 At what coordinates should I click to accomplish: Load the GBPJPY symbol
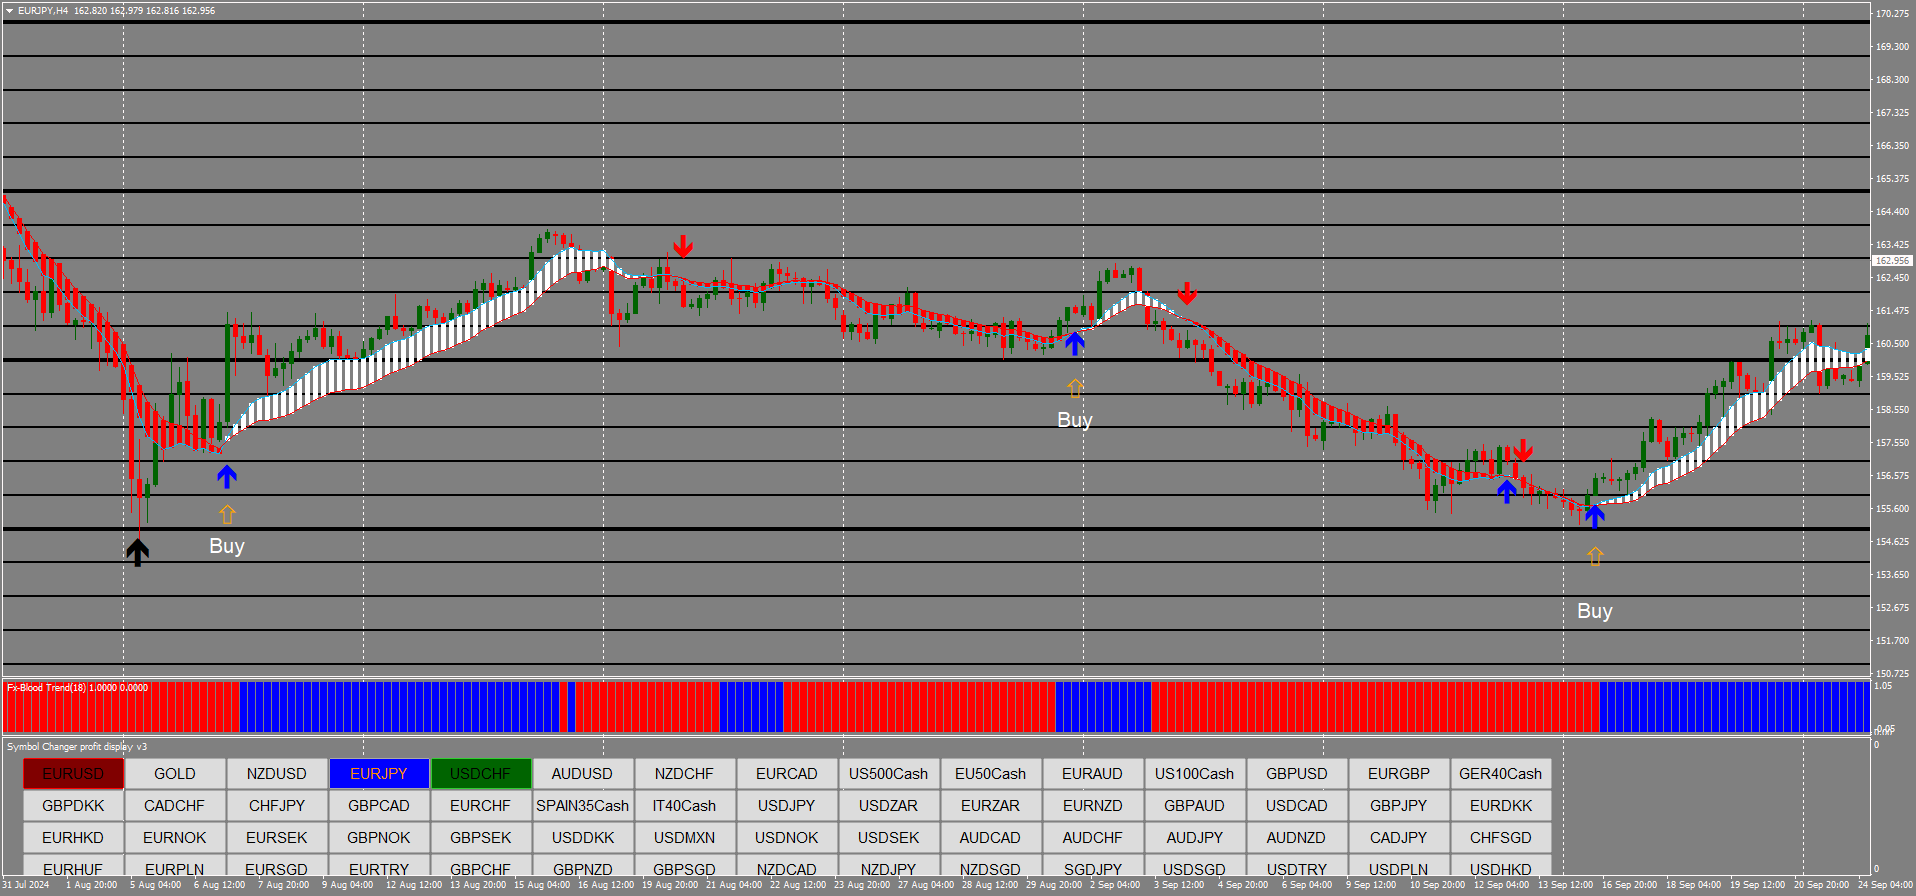click(x=1398, y=806)
